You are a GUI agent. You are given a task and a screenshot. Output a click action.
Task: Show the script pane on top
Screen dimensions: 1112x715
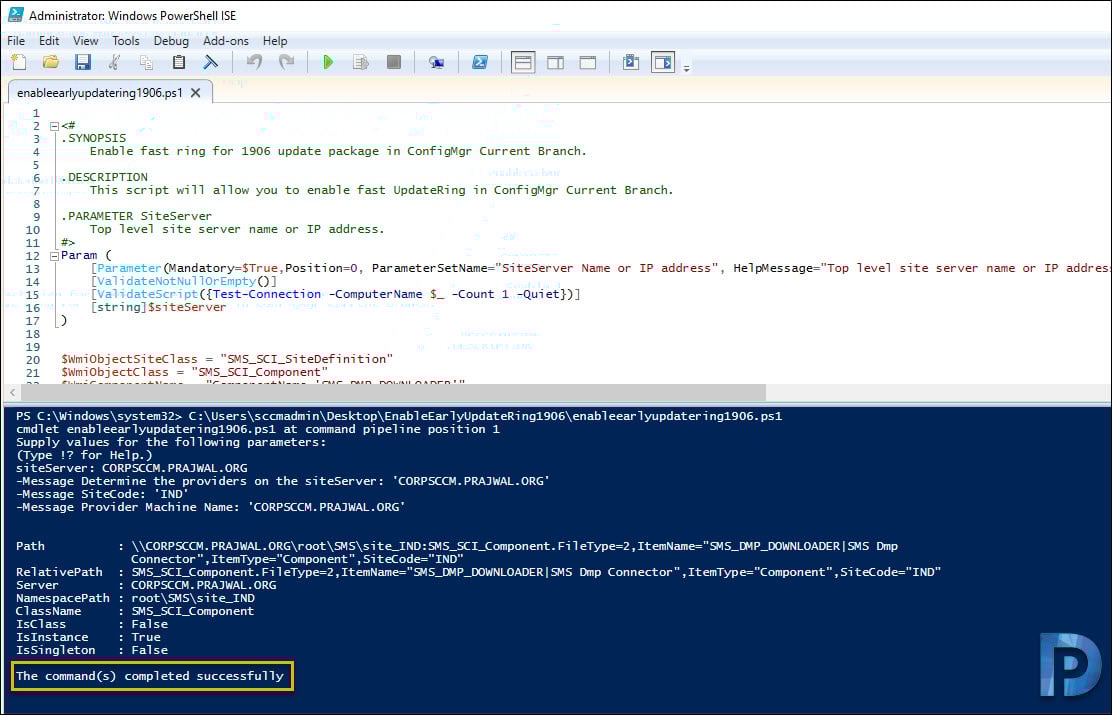point(523,62)
